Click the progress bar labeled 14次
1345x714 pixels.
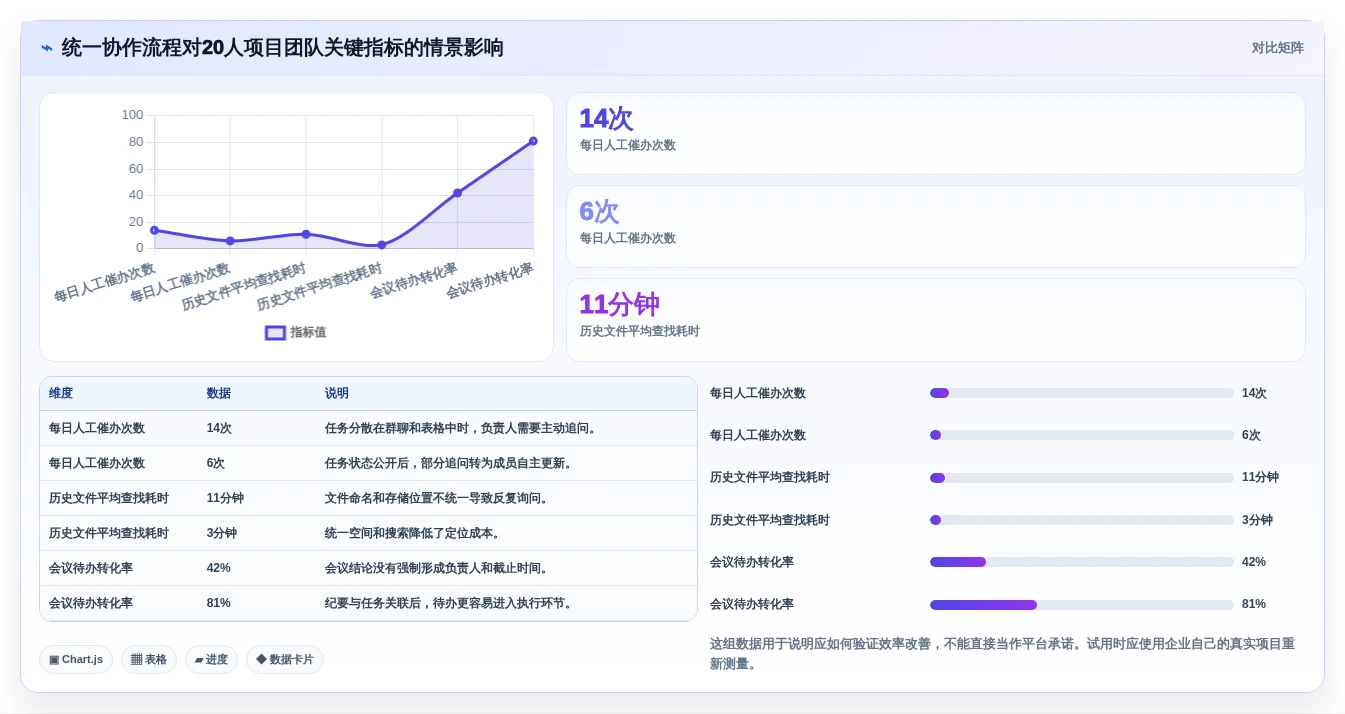click(1082, 393)
